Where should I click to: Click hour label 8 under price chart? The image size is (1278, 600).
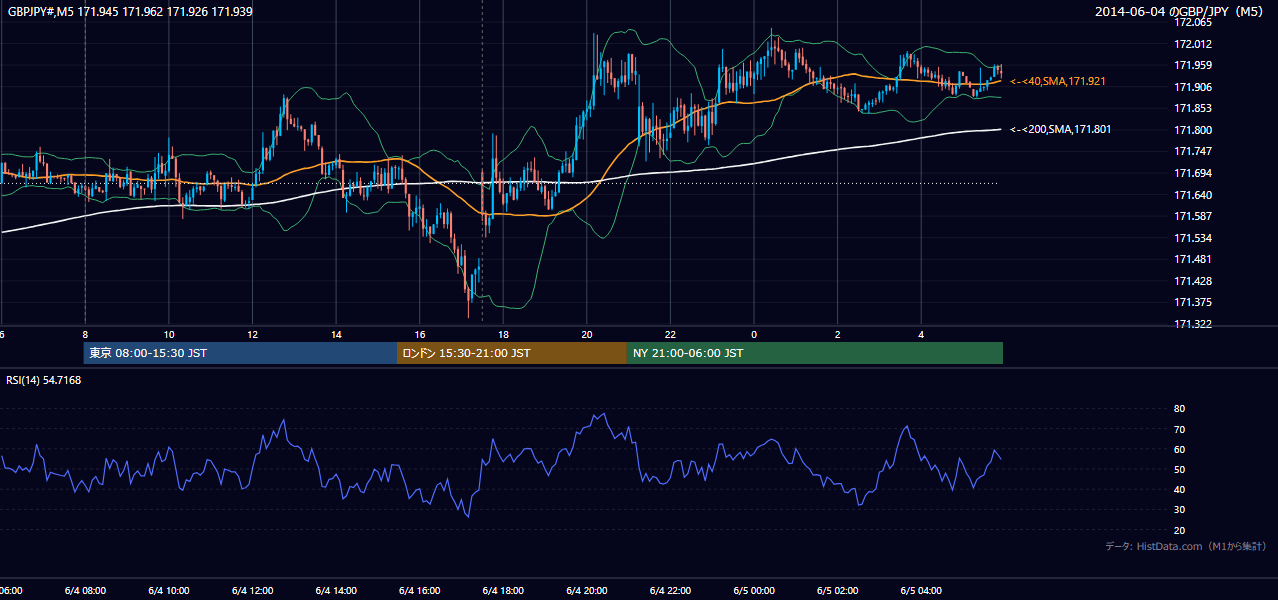(x=85, y=334)
